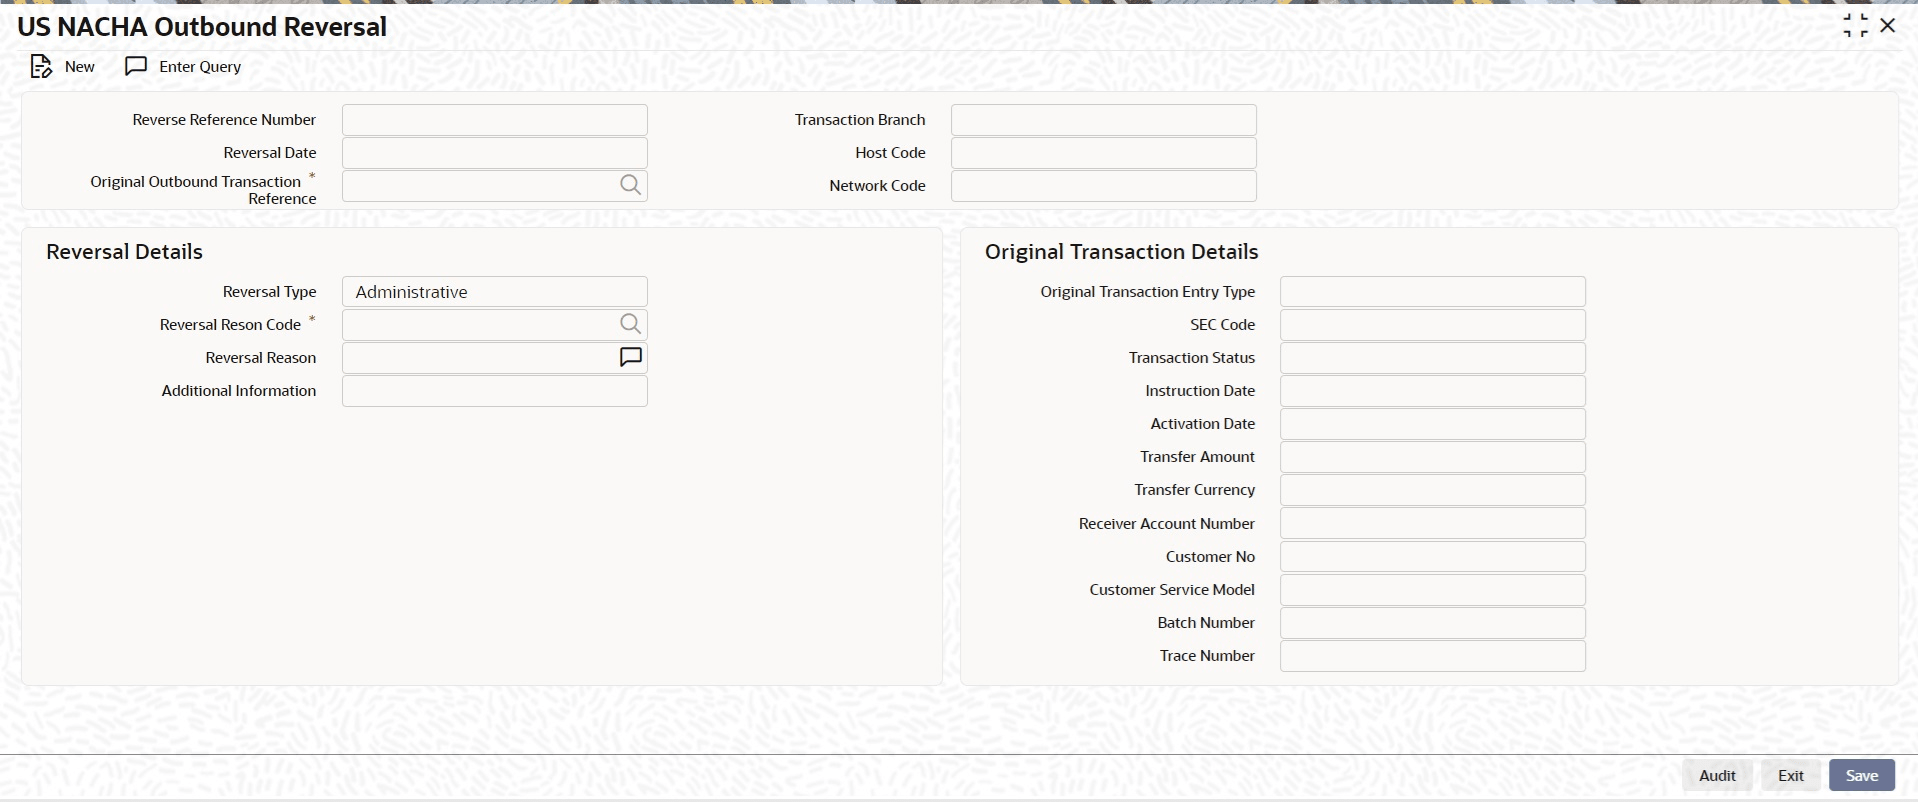Click the Network Code label
This screenshot has width=1918, height=802.
(877, 186)
